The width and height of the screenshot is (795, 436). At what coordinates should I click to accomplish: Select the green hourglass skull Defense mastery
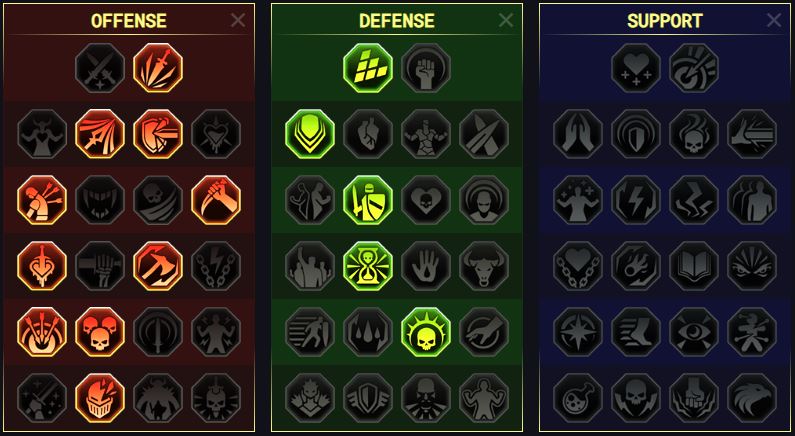point(368,266)
